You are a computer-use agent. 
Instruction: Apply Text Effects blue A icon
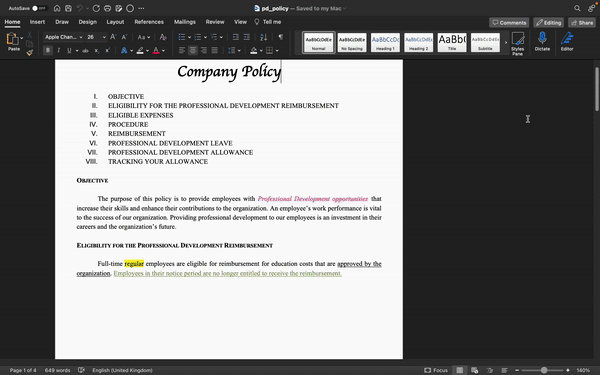124,50
